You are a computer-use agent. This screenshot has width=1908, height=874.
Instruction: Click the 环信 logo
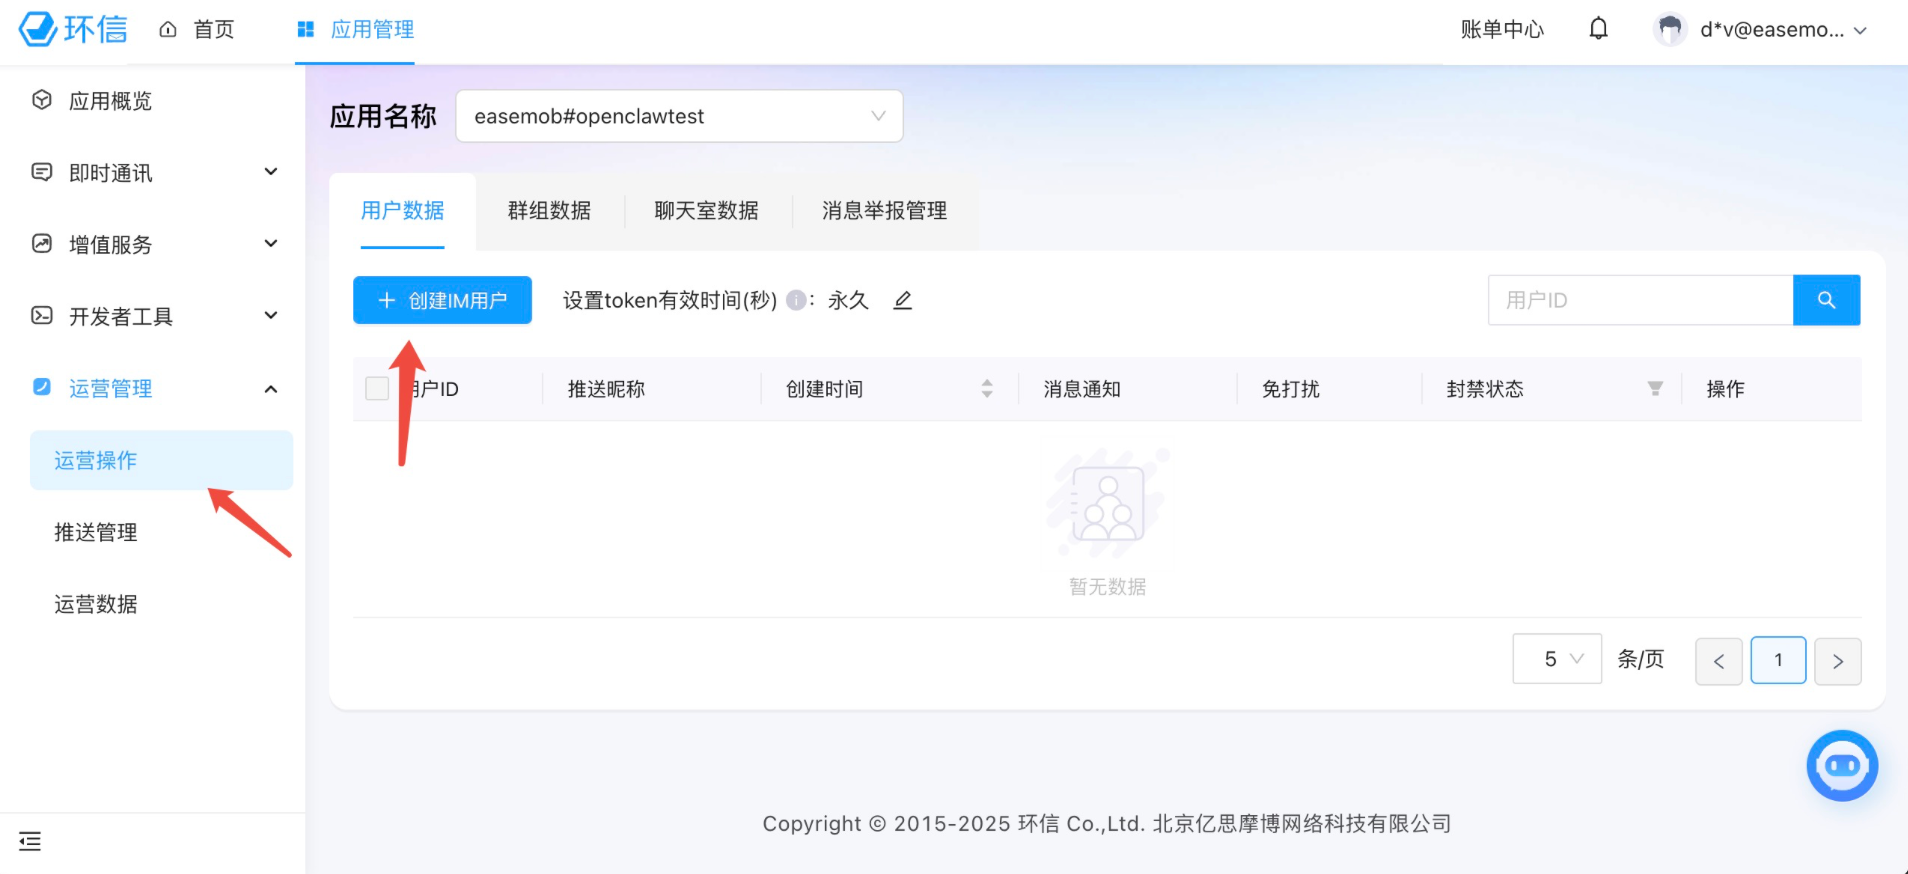click(73, 29)
